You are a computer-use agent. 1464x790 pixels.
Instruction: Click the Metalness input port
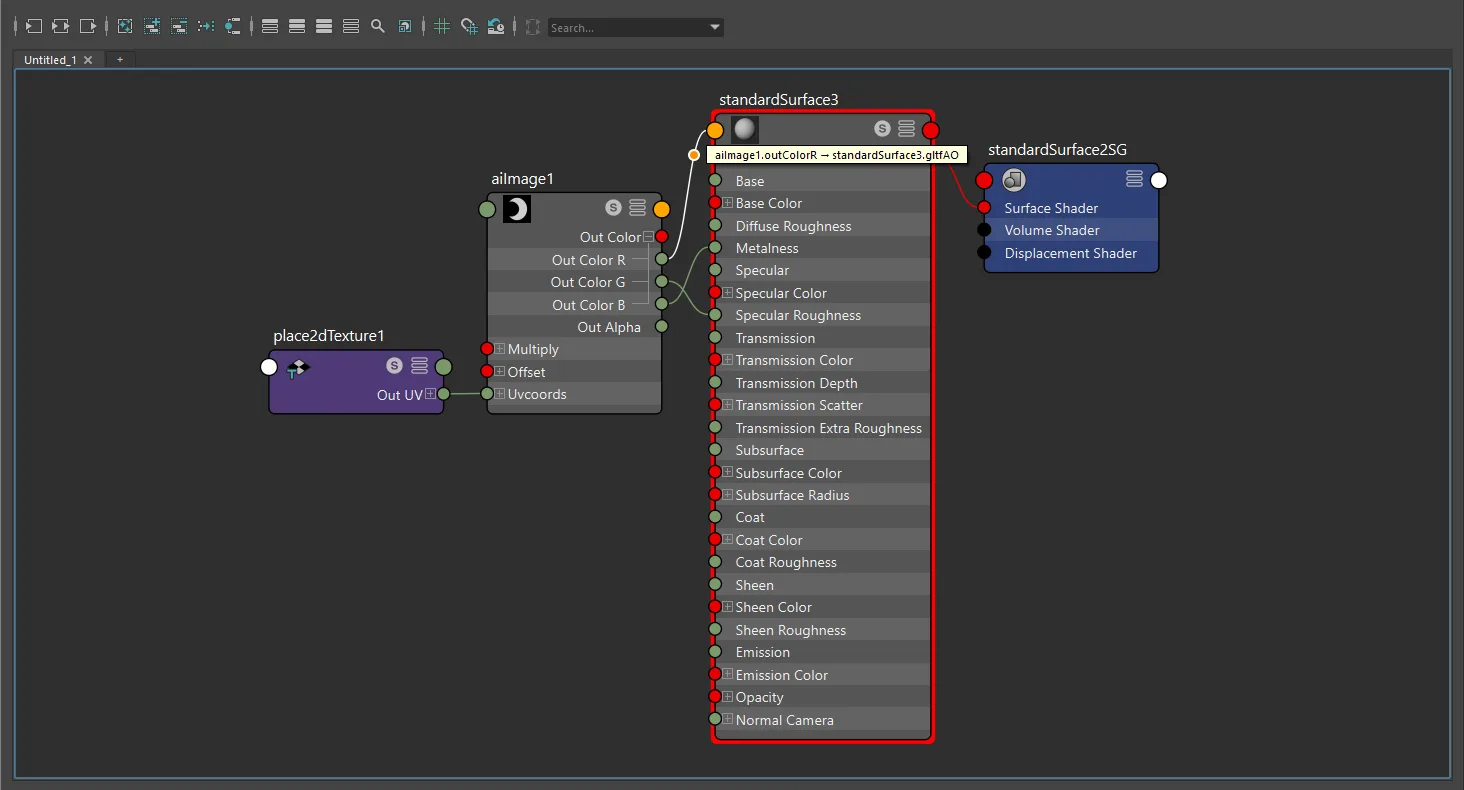715,248
